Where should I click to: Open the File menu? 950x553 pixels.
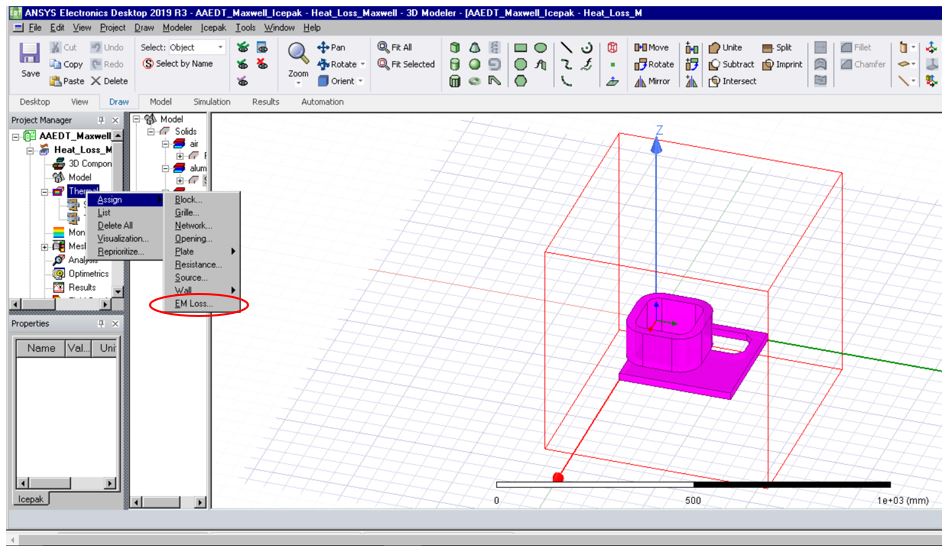(x=35, y=27)
